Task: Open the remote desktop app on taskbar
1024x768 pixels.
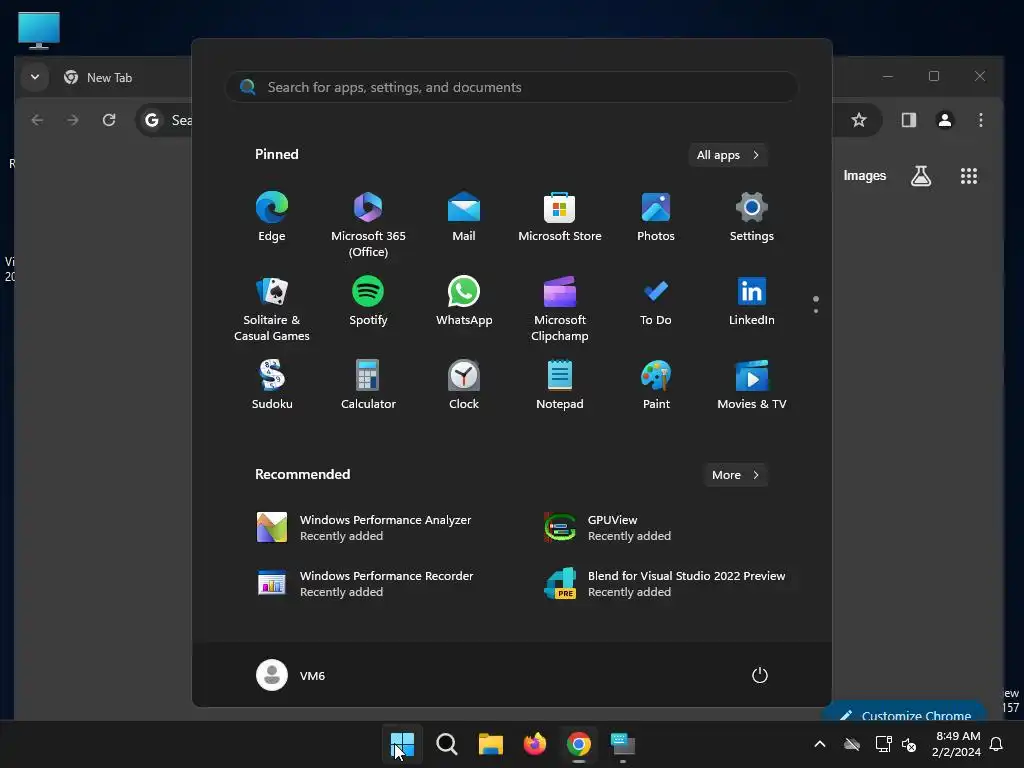Action: (x=622, y=744)
